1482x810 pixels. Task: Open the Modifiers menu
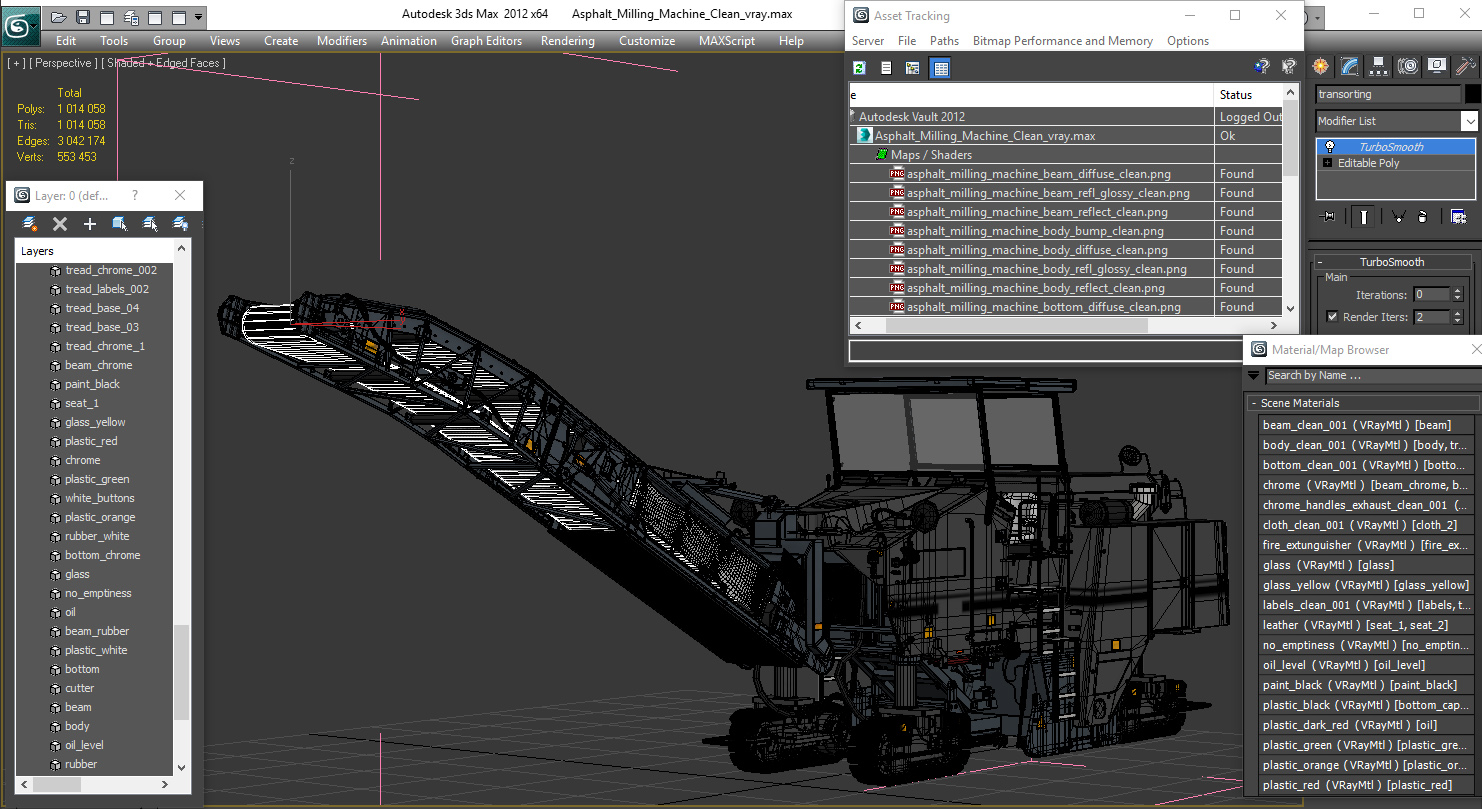[342, 41]
